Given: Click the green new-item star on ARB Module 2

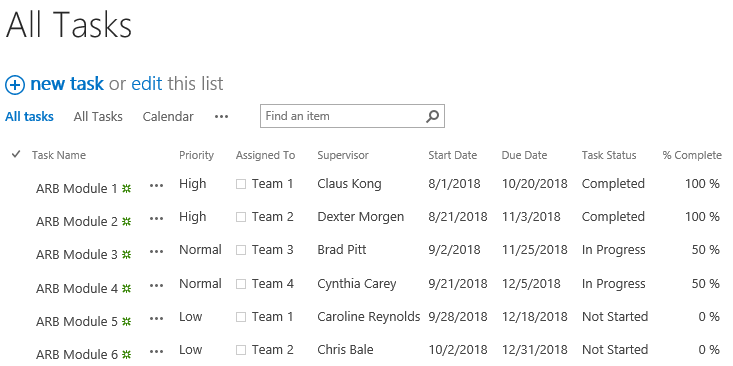Looking at the screenshot, I should (126, 222).
